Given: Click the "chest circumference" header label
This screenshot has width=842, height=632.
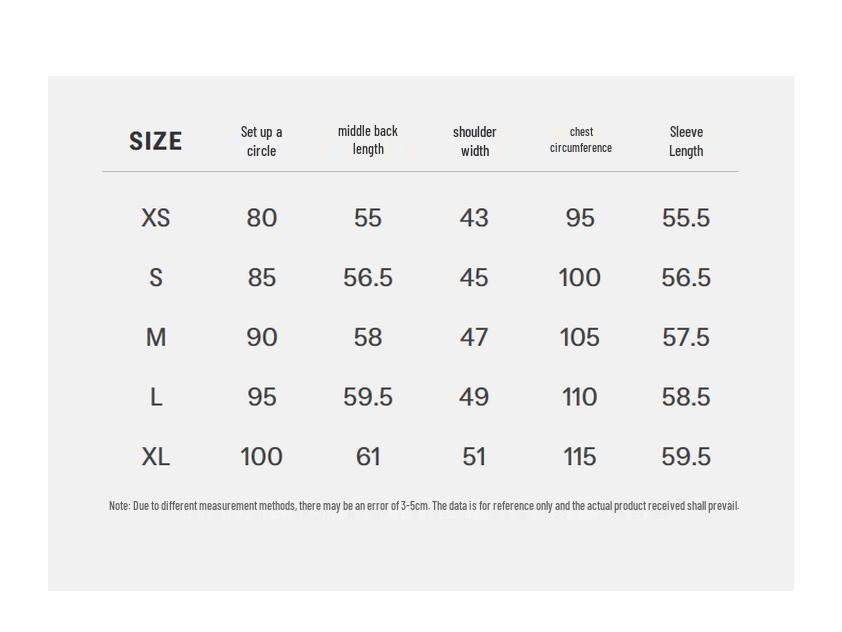Looking at the screenshot, I should (x=581, y=140).
